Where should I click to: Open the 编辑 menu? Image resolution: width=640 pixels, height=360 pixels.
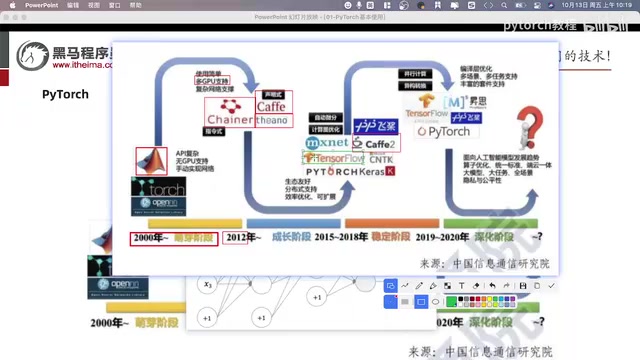(73, 5)
